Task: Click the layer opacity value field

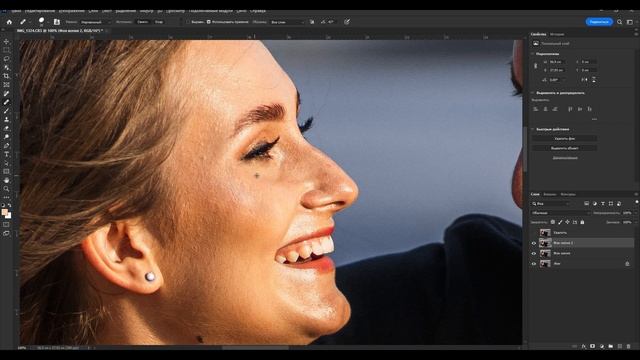Action: pyautogui.click(x=627, y=213)
